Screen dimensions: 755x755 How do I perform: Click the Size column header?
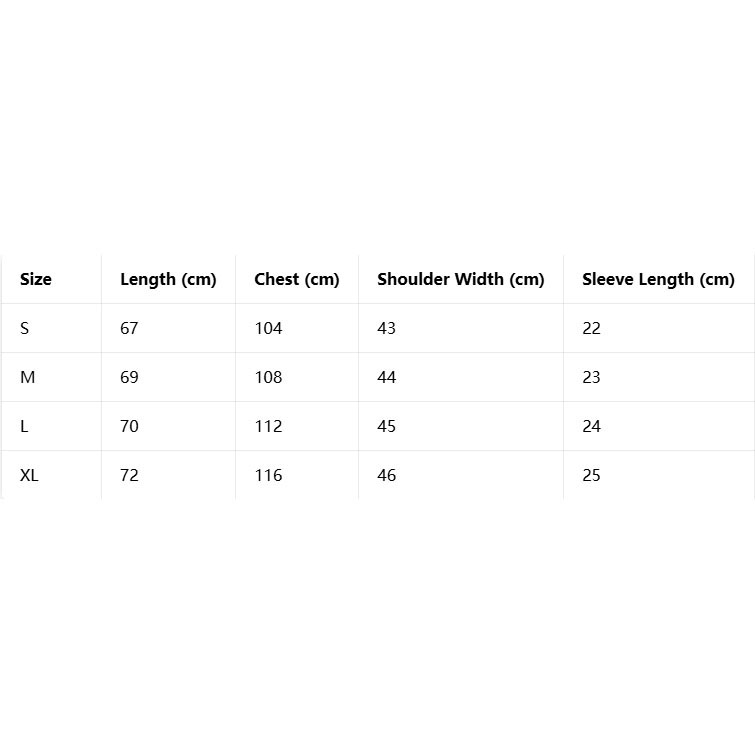pos(36,279)
